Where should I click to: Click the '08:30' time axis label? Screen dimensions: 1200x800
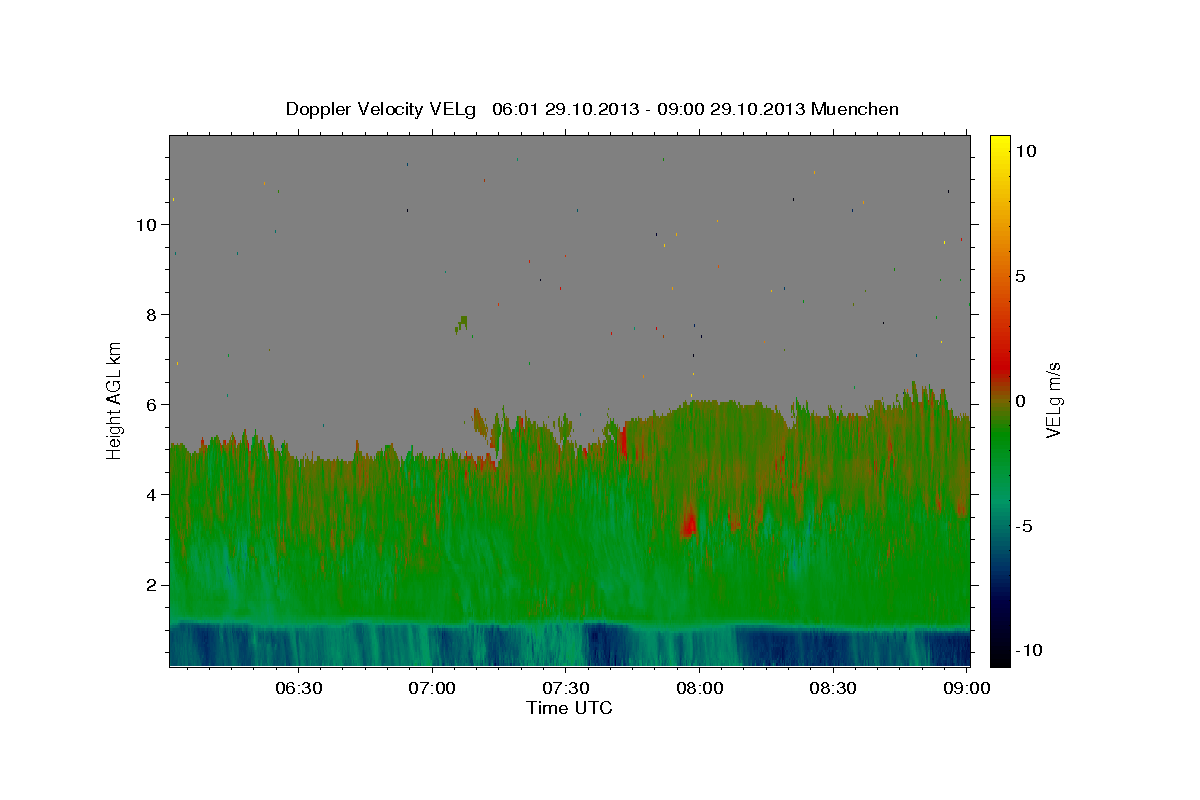point(834,688)
